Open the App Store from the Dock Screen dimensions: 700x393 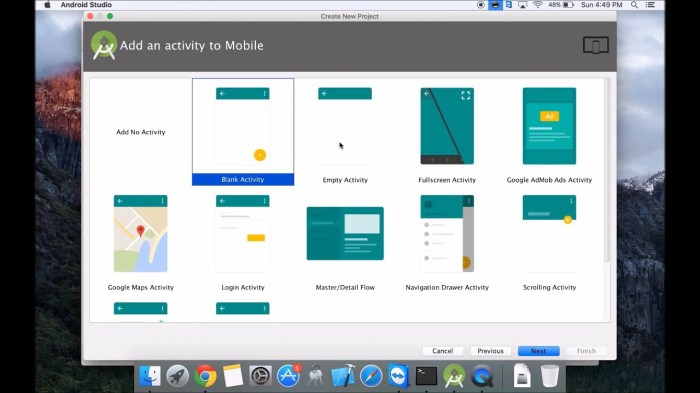click(288, 376)
